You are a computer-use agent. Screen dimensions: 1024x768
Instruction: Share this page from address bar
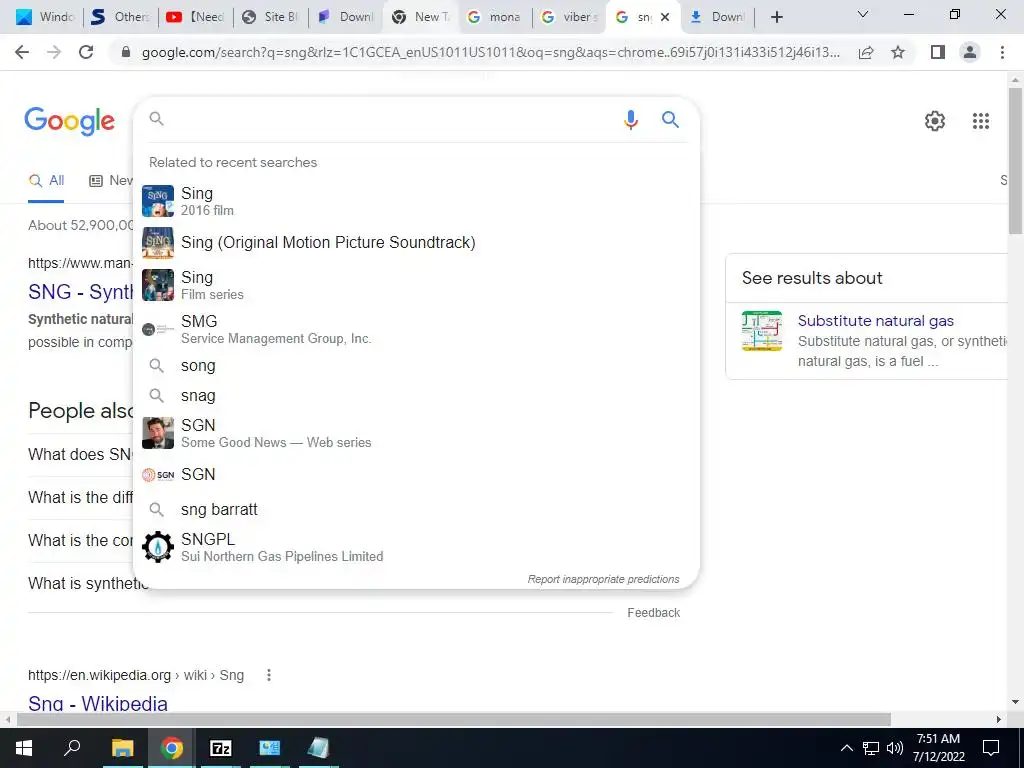pos(866,52)
